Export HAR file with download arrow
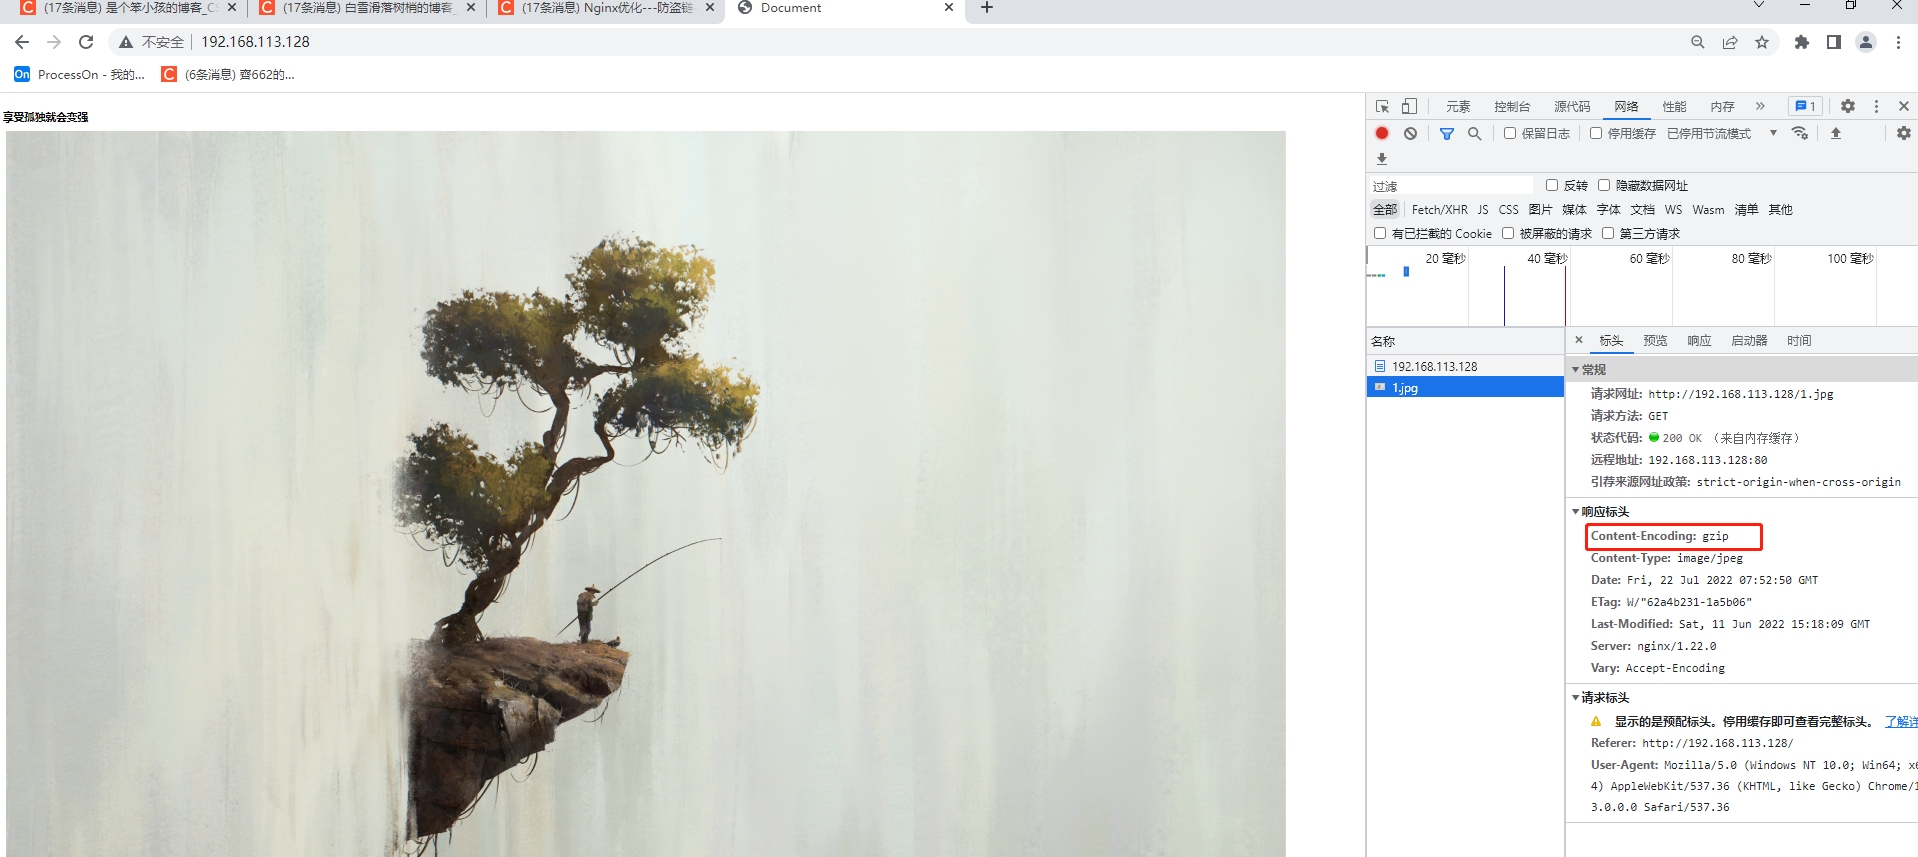The height and width of the screenshot is (857, 1918). pyautogui.click(x=1382, y=158)
